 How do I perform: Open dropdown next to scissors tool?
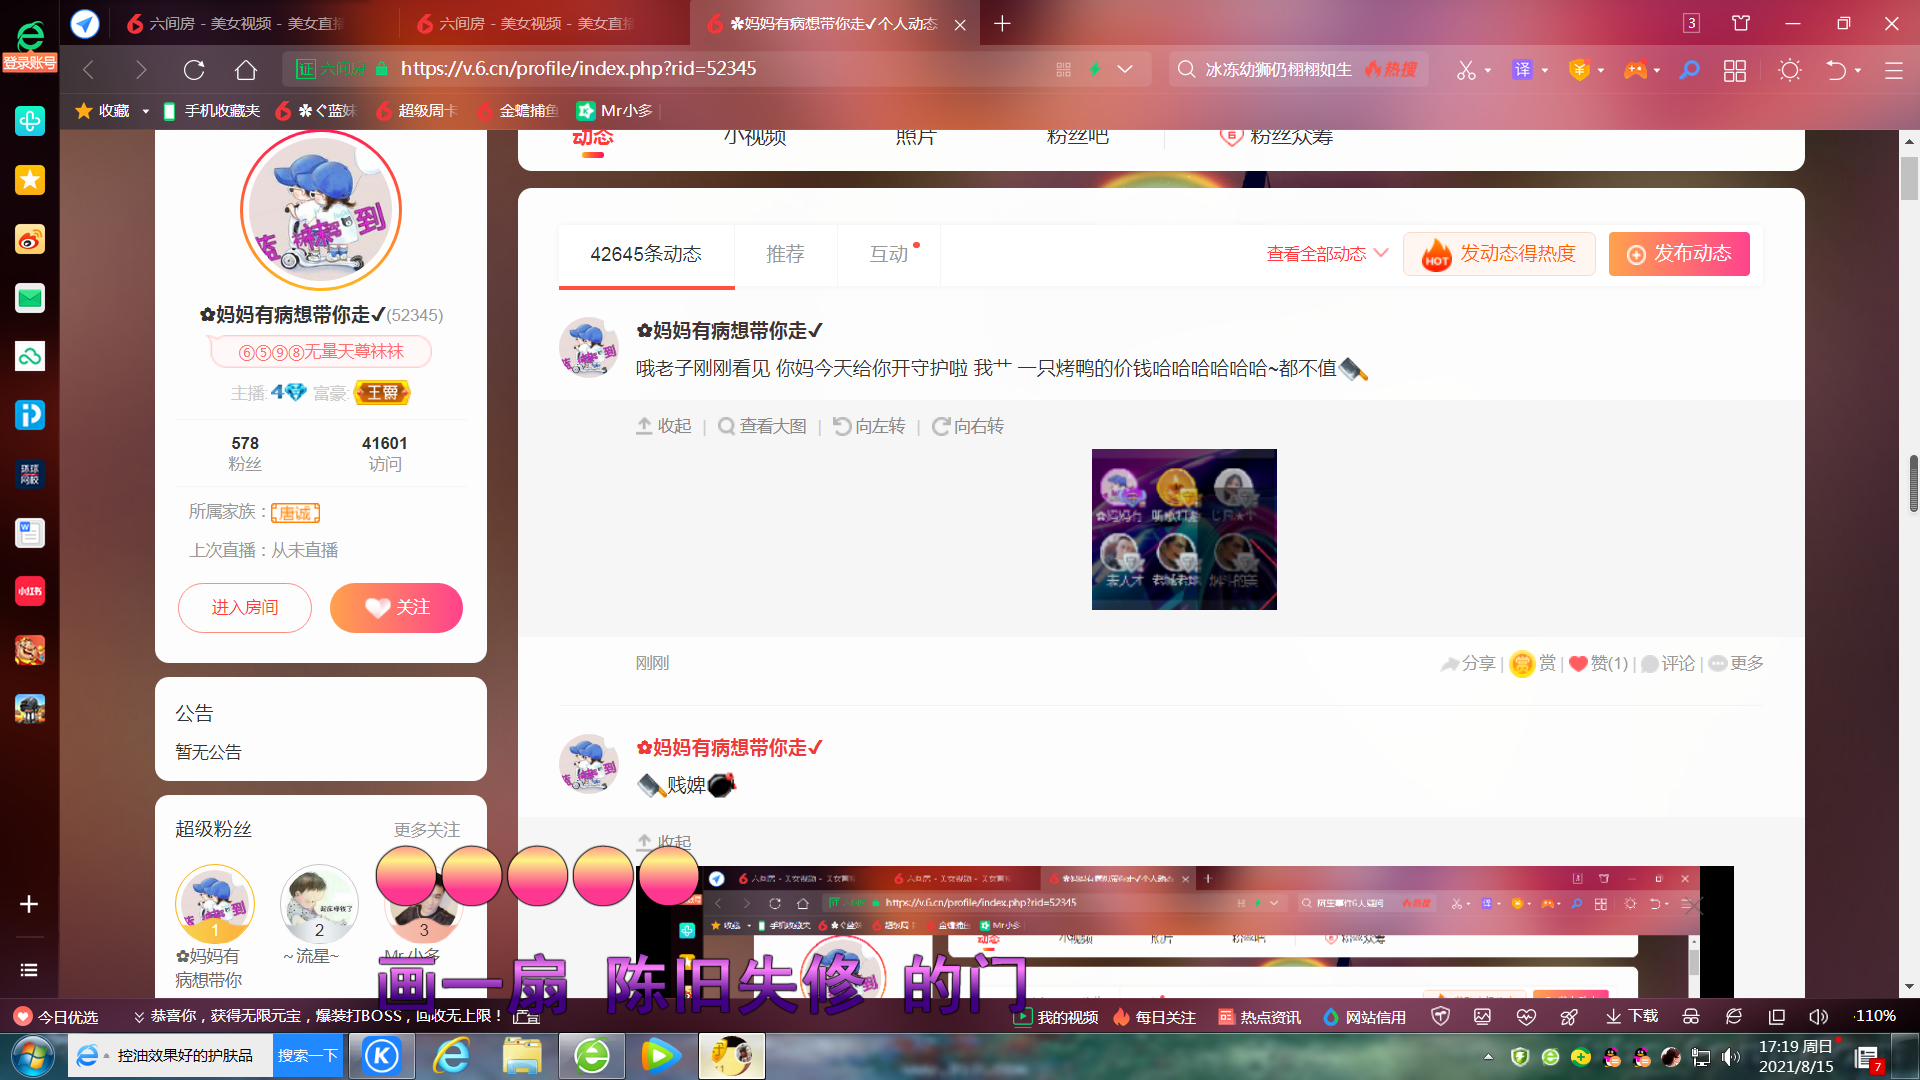[x=1488, y=70]
